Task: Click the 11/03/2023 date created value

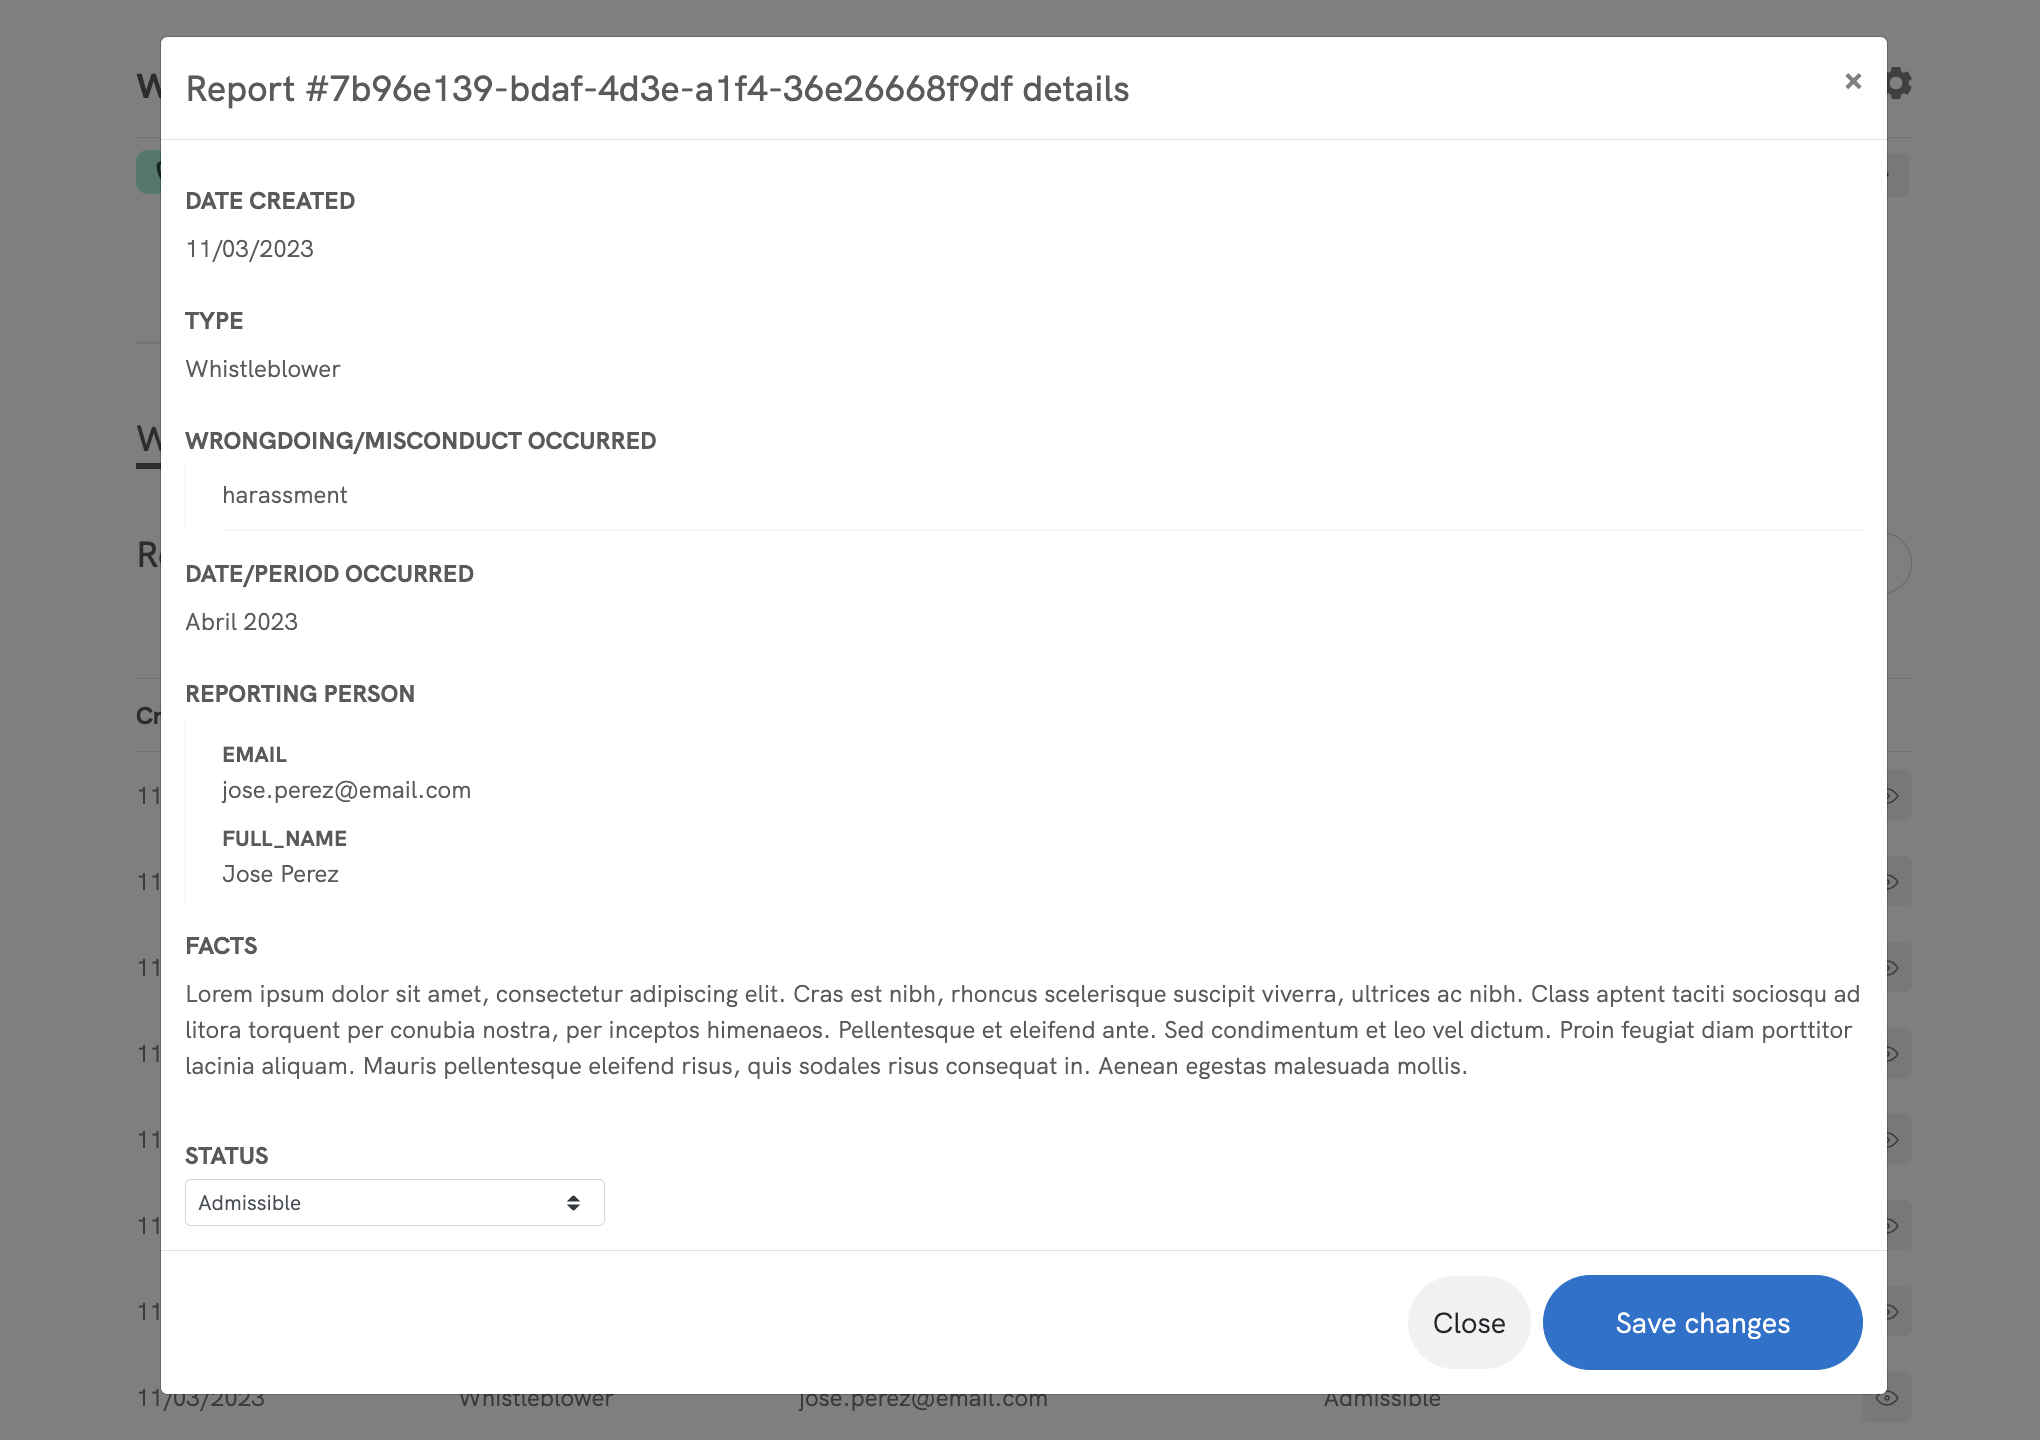Action: point(250,249)
